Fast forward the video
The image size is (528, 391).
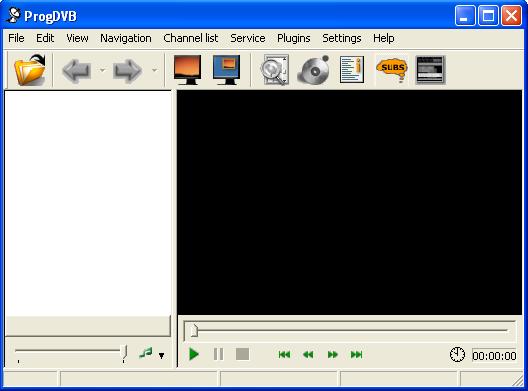tap(332, 355)
